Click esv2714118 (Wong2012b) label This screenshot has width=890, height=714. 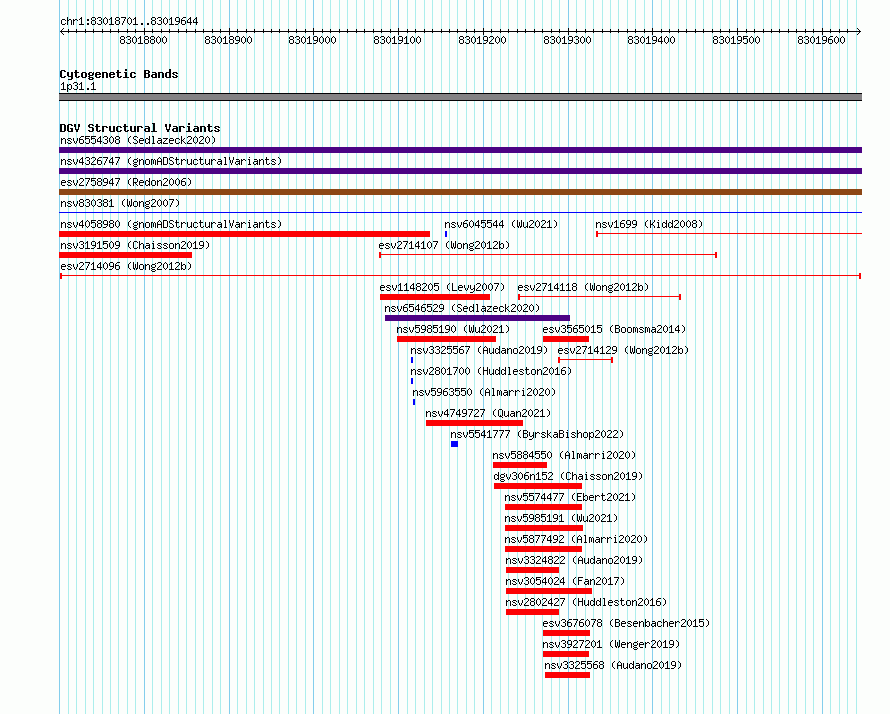583,287
